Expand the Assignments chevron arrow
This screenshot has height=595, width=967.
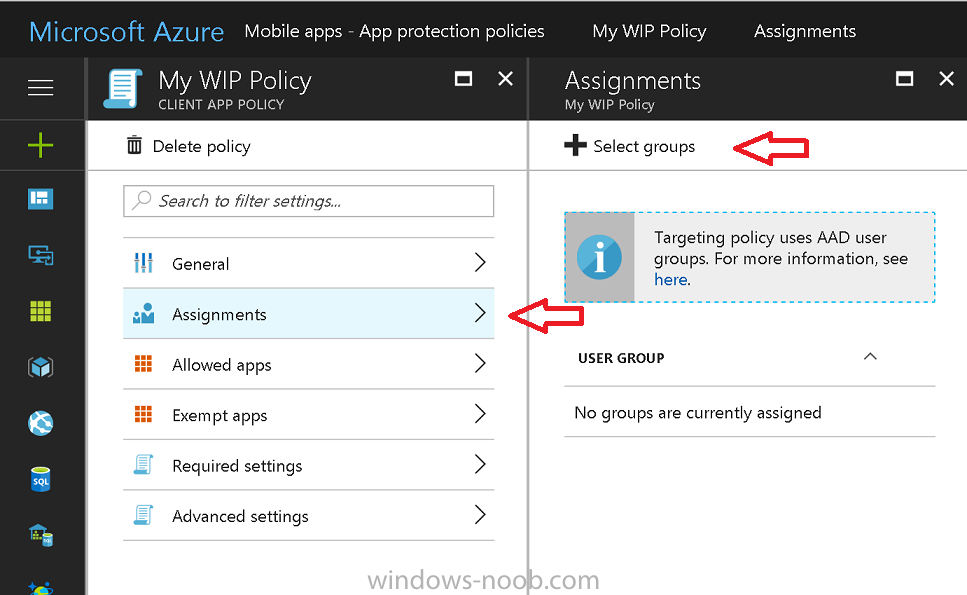(x=480, y=313)
